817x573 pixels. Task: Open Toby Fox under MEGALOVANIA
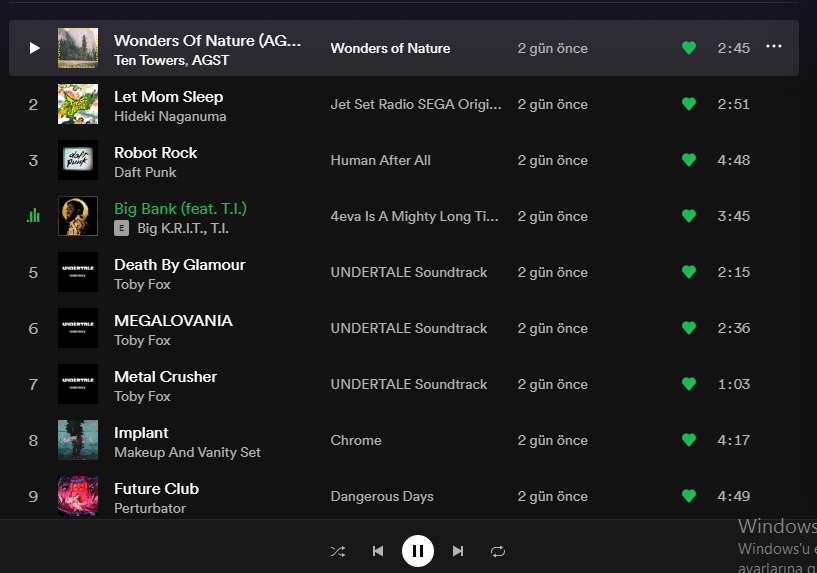tap(142, 340)
